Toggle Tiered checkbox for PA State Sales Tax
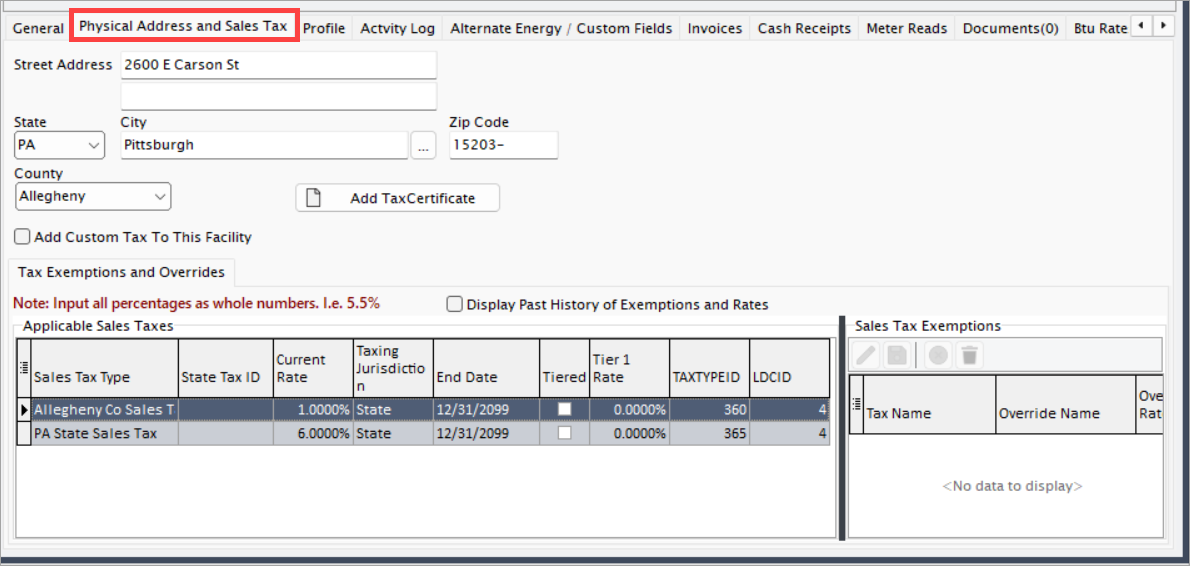Screen dimensions: 1190x566 pos(565,433)
